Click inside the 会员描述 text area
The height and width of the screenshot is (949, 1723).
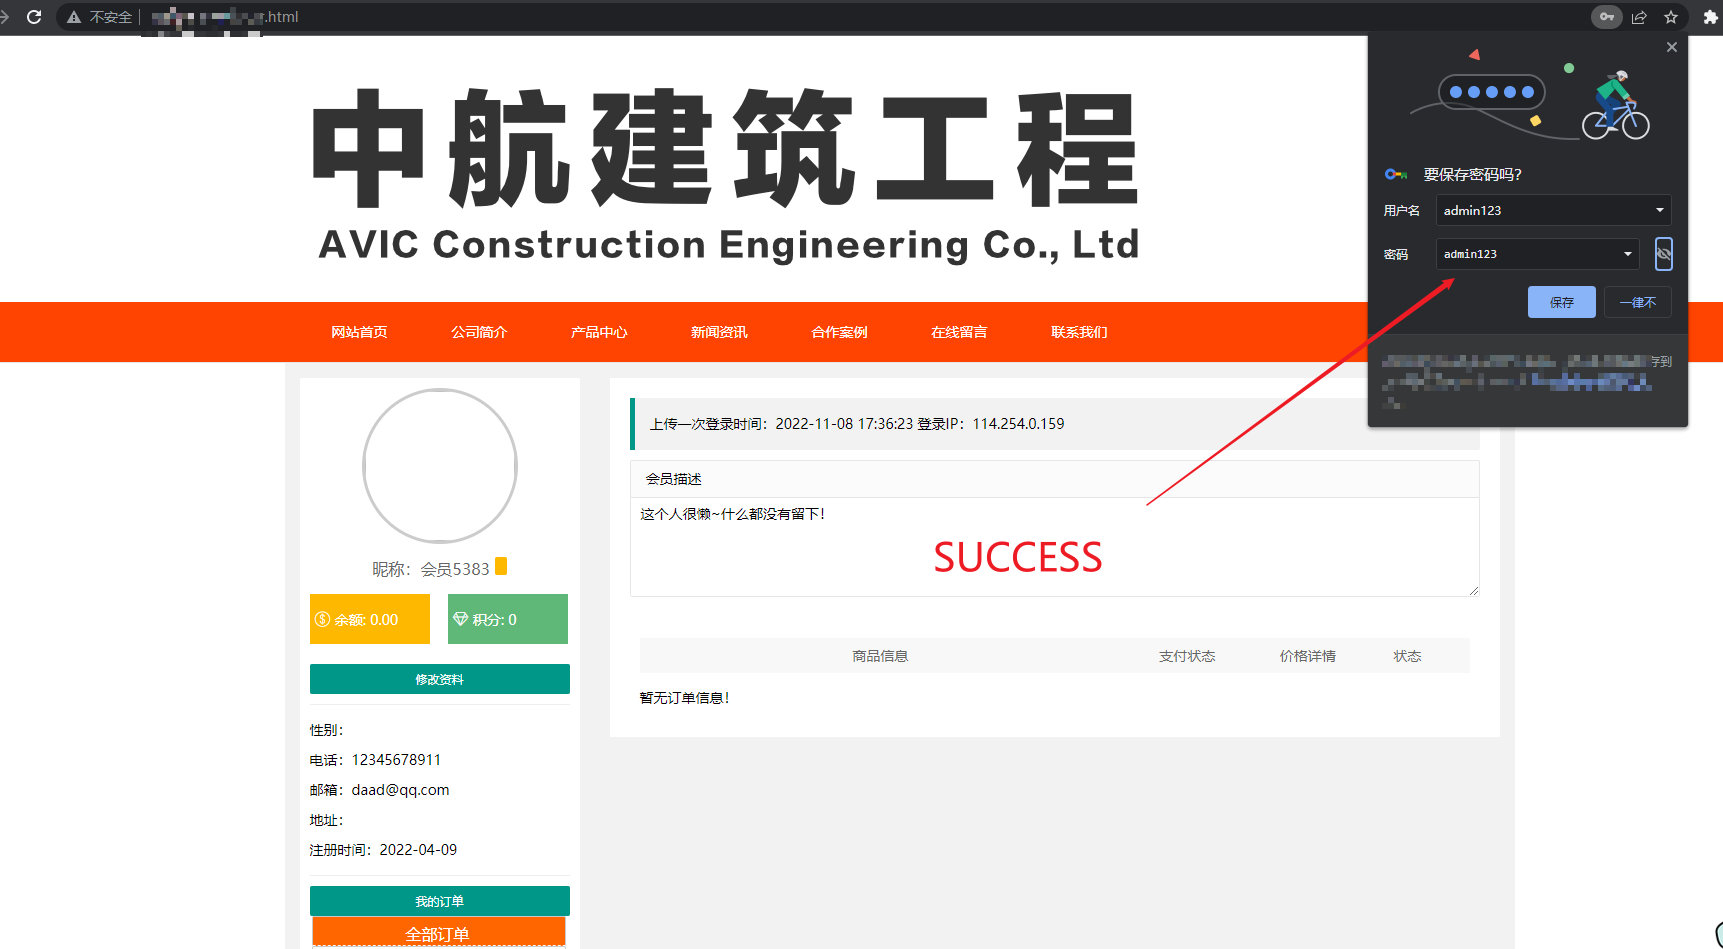pyautogui.click(x=1054, y=547)
